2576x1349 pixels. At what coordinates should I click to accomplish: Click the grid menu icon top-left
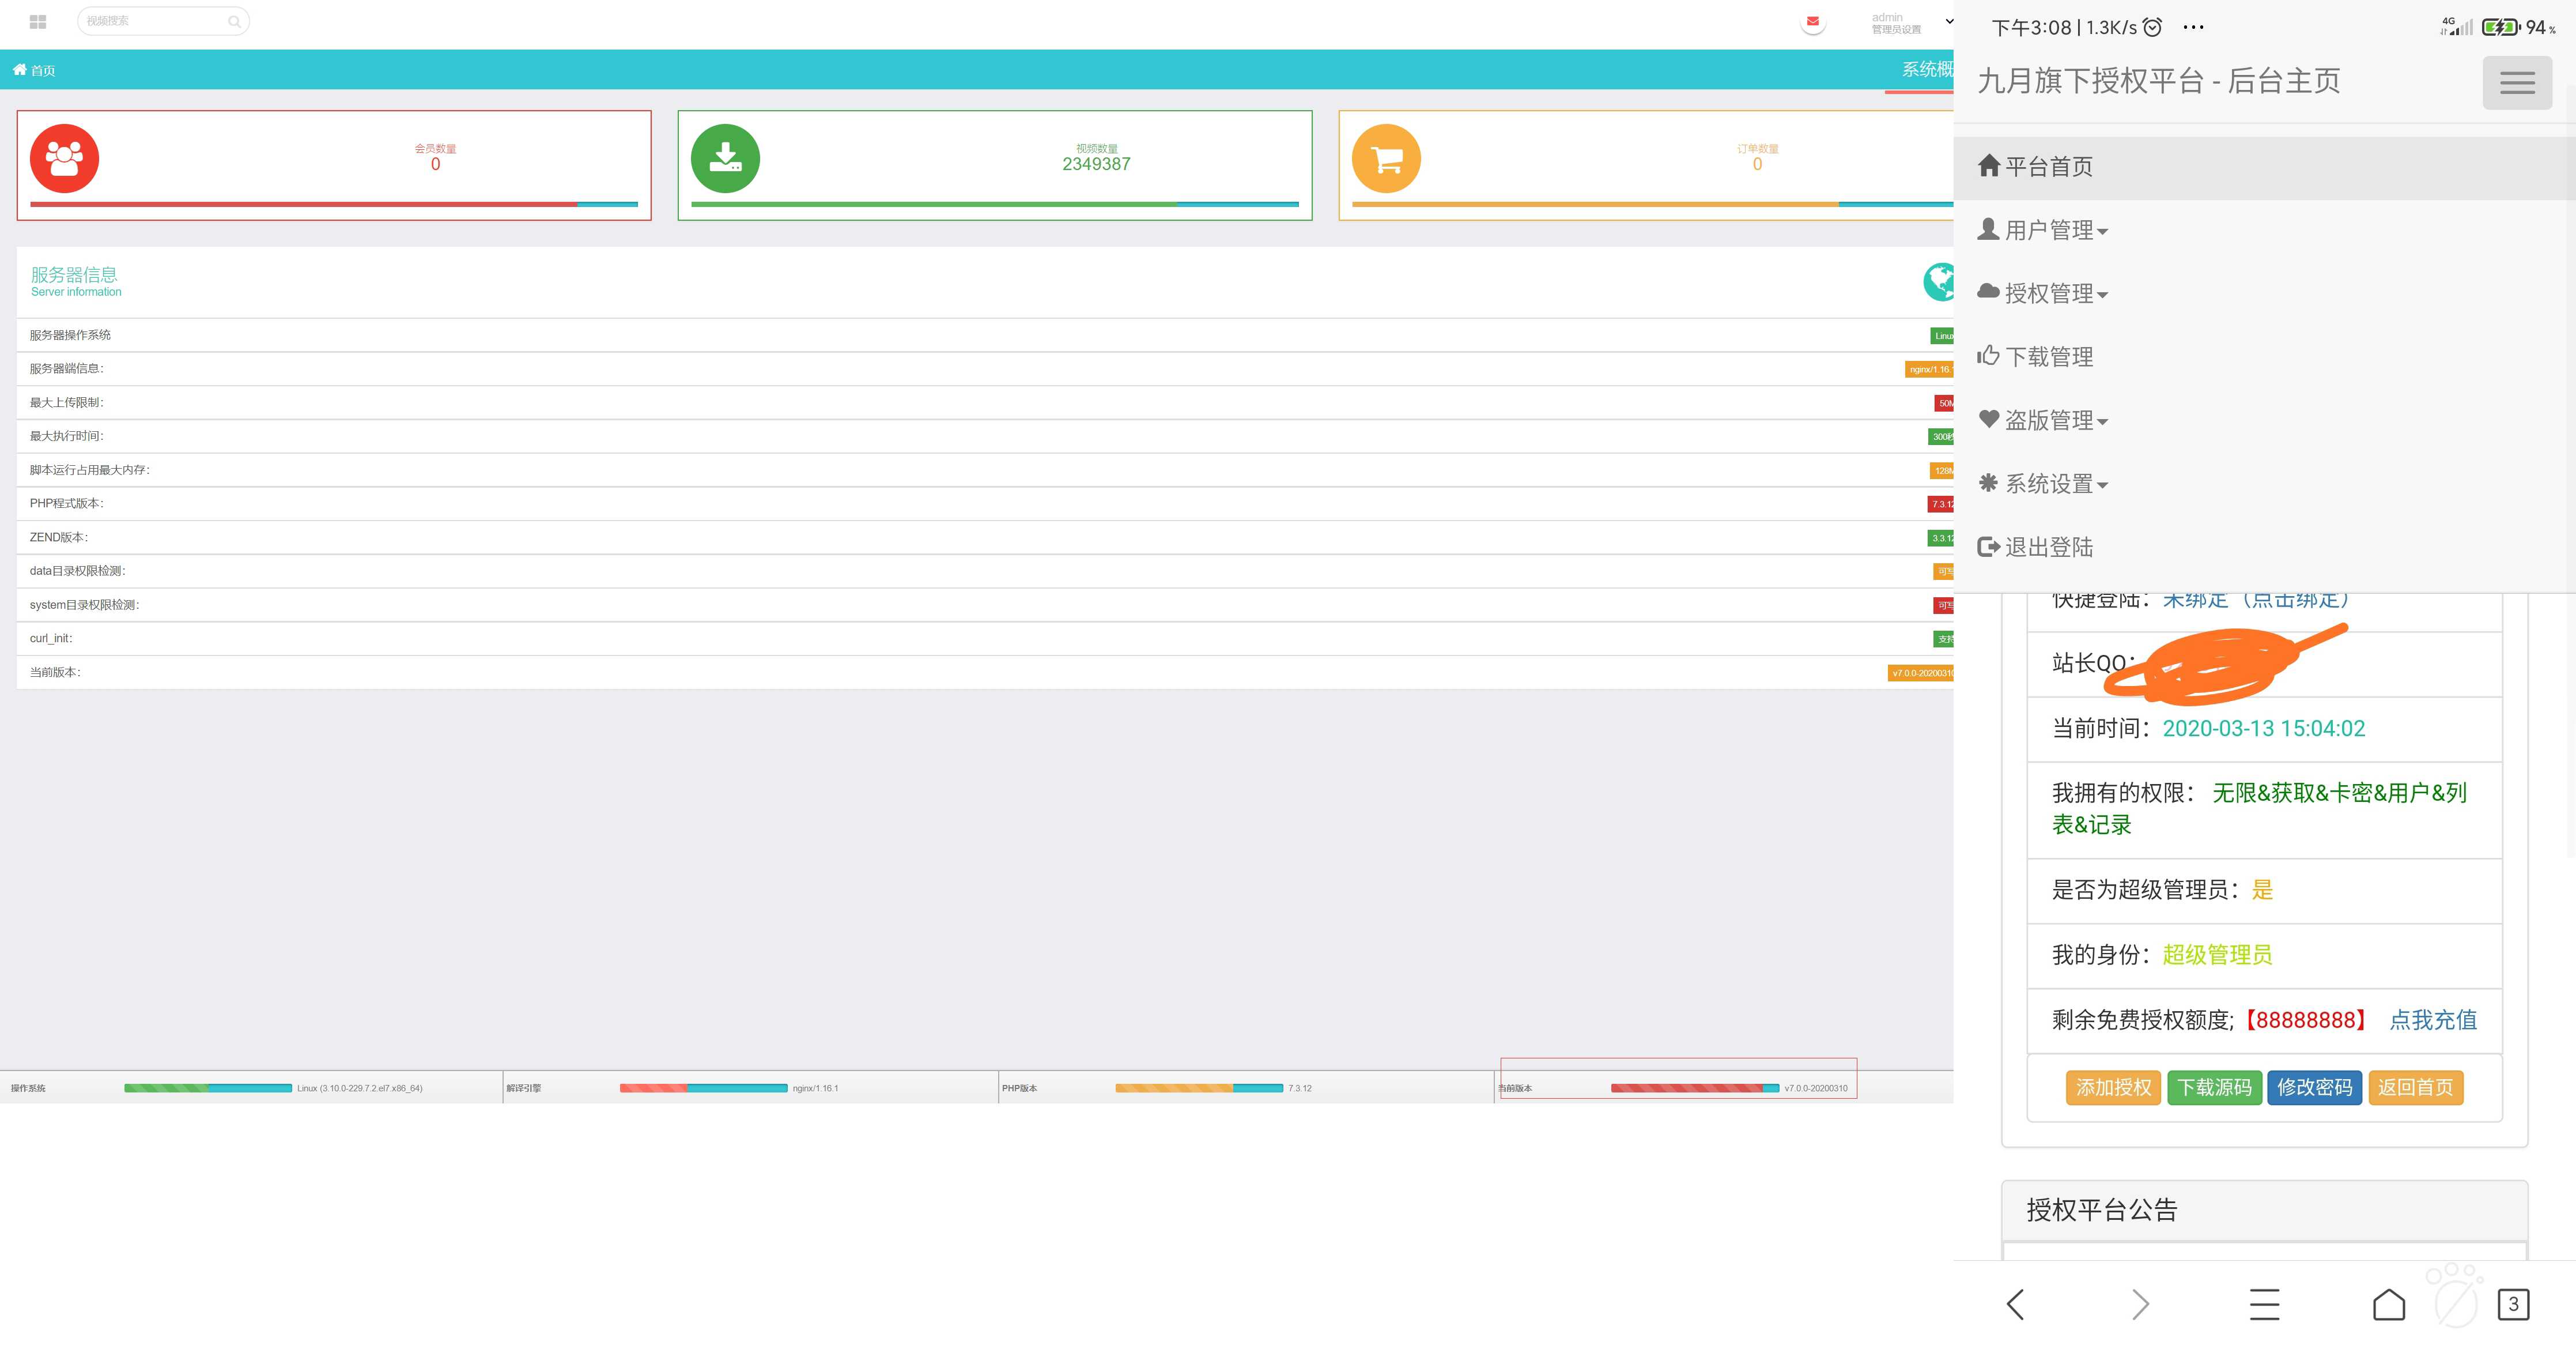pos(38,21)
